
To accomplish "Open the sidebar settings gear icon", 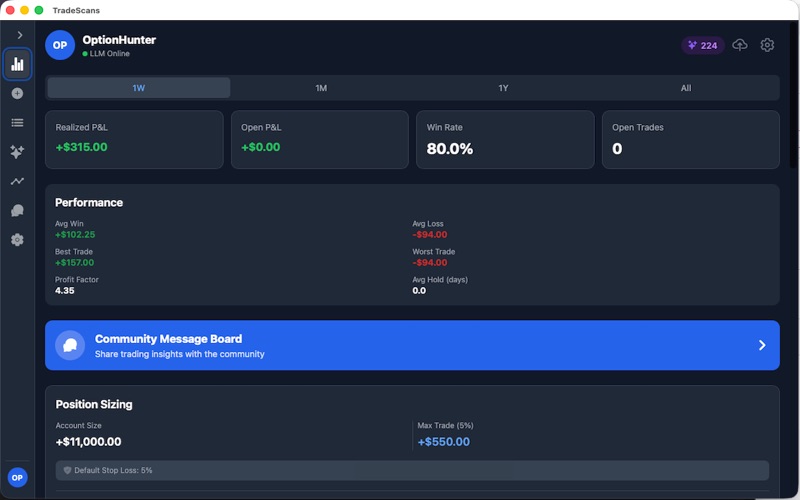I will point(17,239).
